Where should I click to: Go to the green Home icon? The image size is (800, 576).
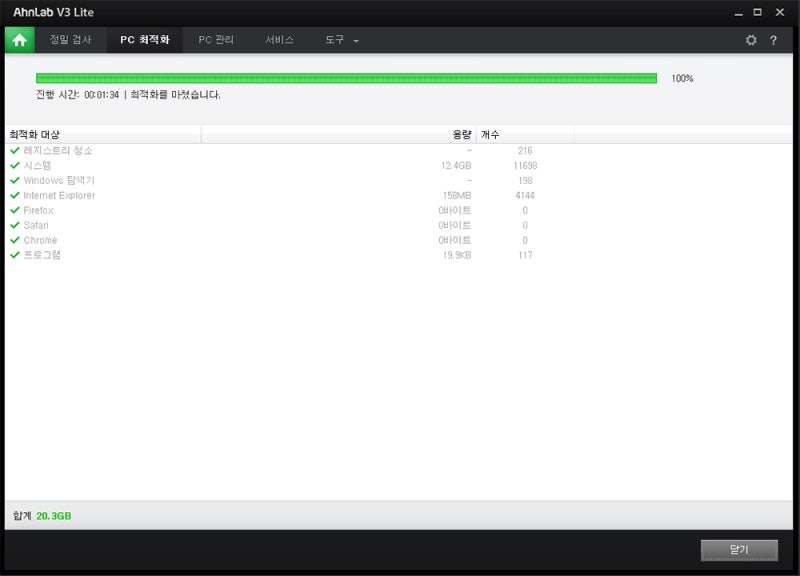point(20,40)
